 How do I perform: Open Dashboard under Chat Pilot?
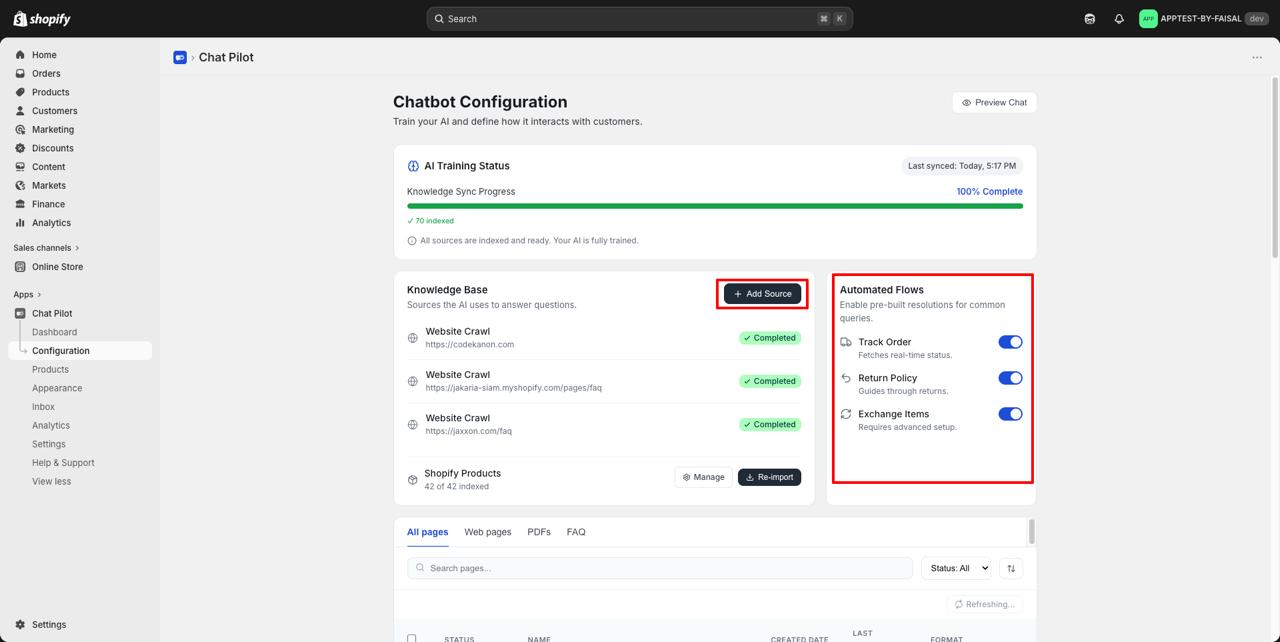pos(54,332)
